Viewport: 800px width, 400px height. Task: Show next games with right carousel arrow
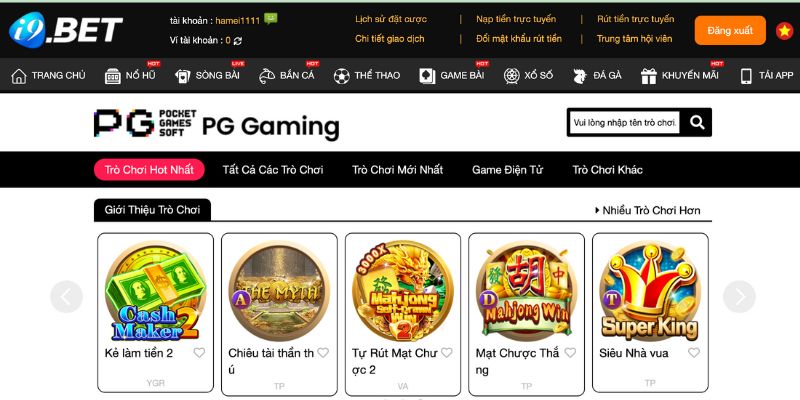[x=739, y=296]
